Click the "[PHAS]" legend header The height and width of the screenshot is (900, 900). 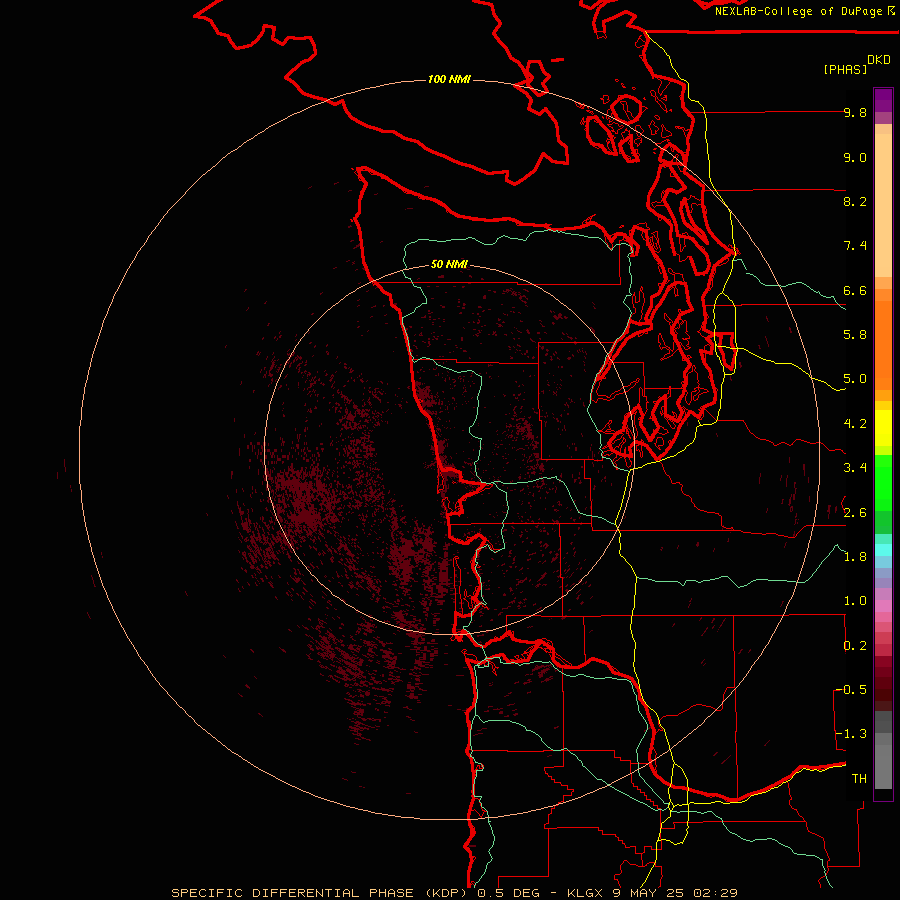click(x=845, y=69)
